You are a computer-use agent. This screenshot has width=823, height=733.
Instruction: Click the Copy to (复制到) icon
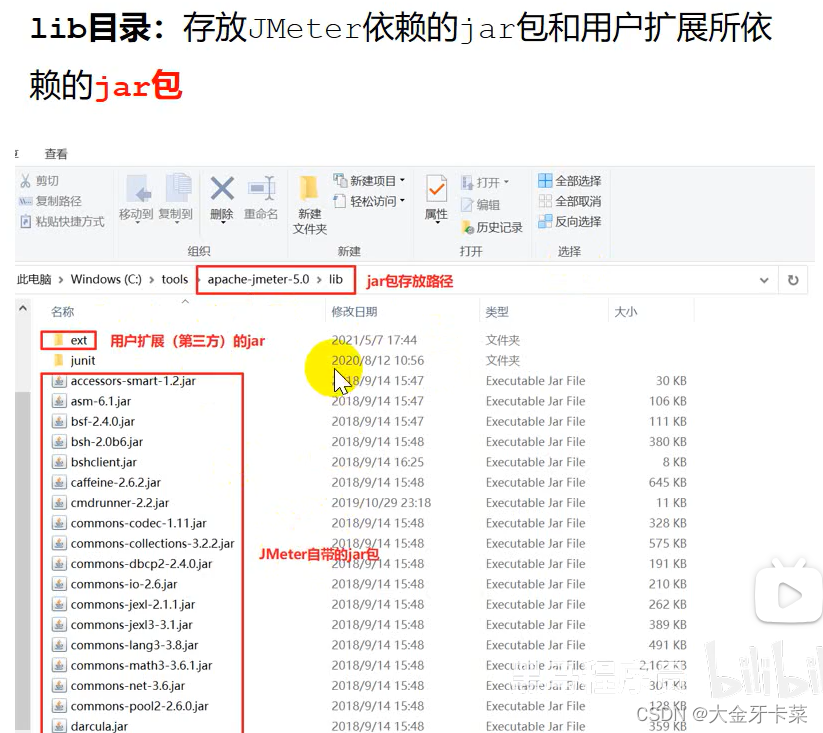(178, 188)
